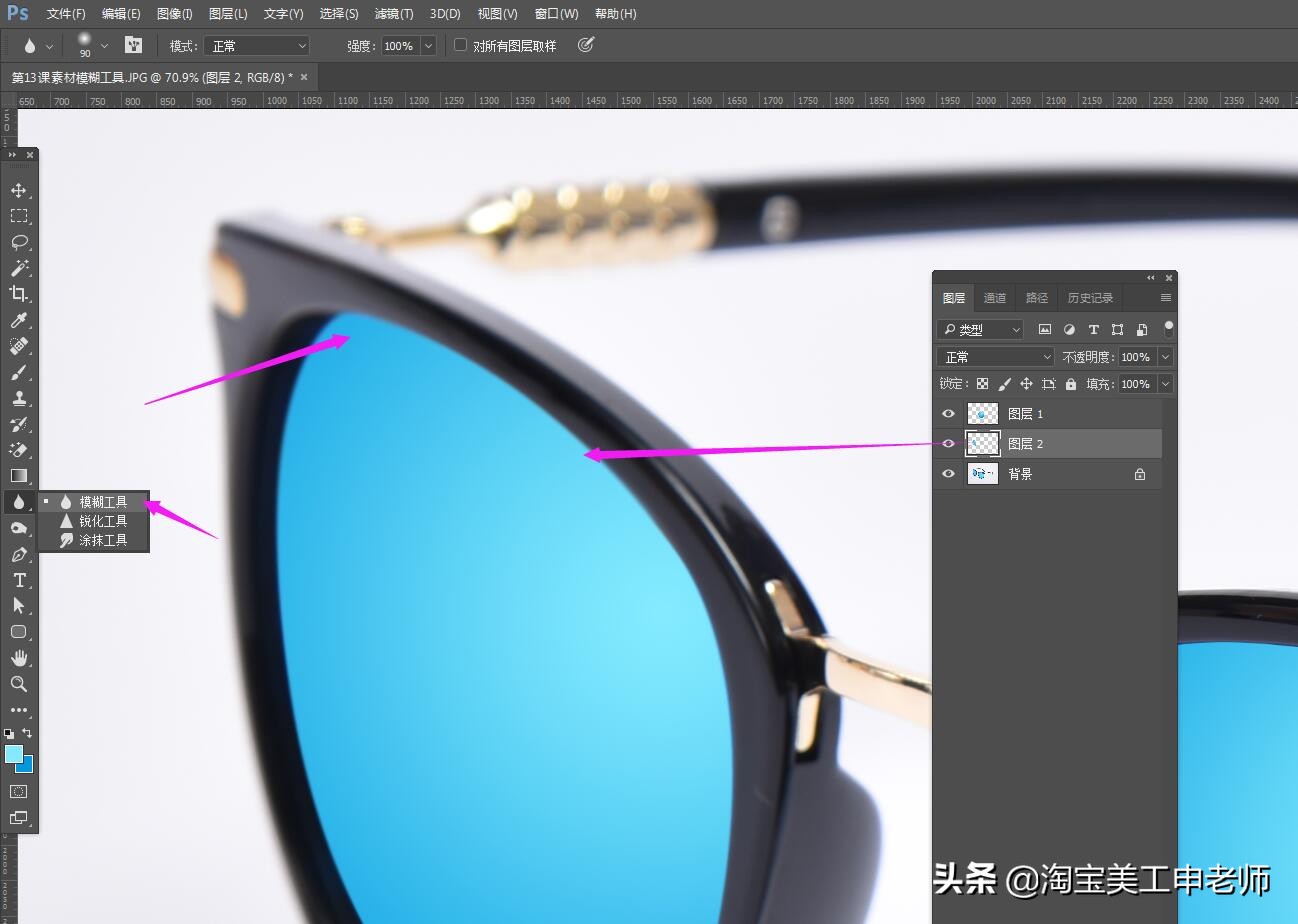This screenshot has width=1298, height=924.
Task: Open the 滤镜(T) menu
Action: click(x=394, y=14)
